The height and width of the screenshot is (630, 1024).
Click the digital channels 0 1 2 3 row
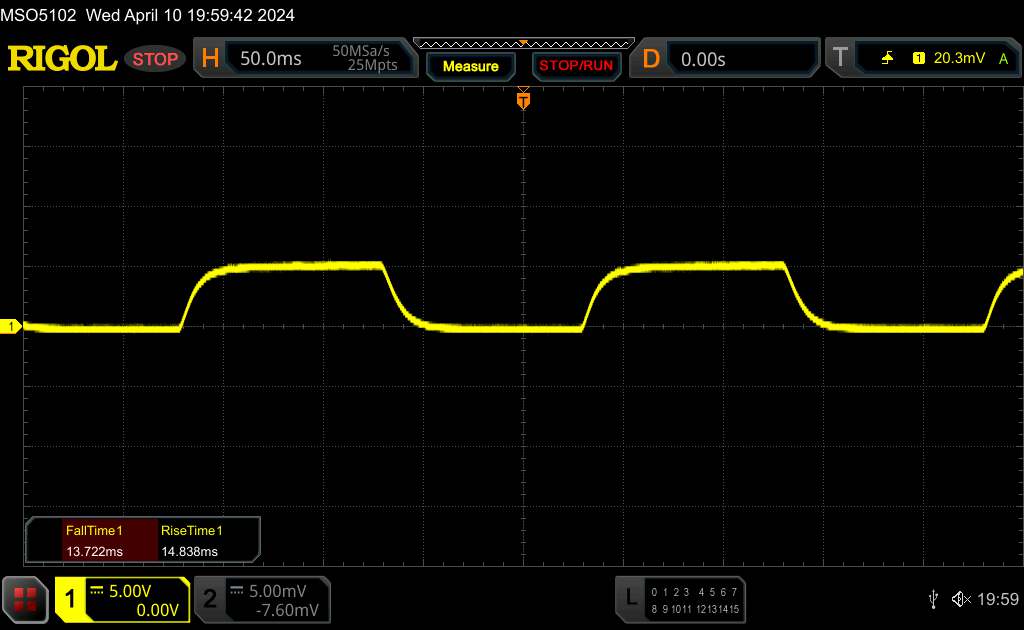pyautogui.click(x=669, y=592)
